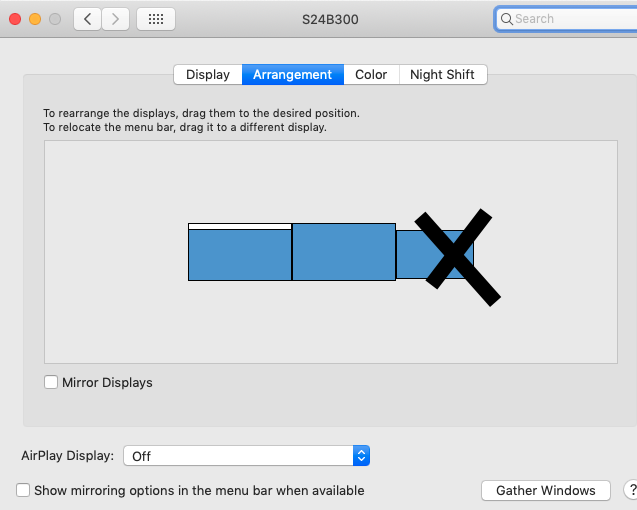Image resolution: width=637 pixels, height=510 pixels.
Task: Switch to the Display tab
Action: pyautogui.click(x=208, y=74)
